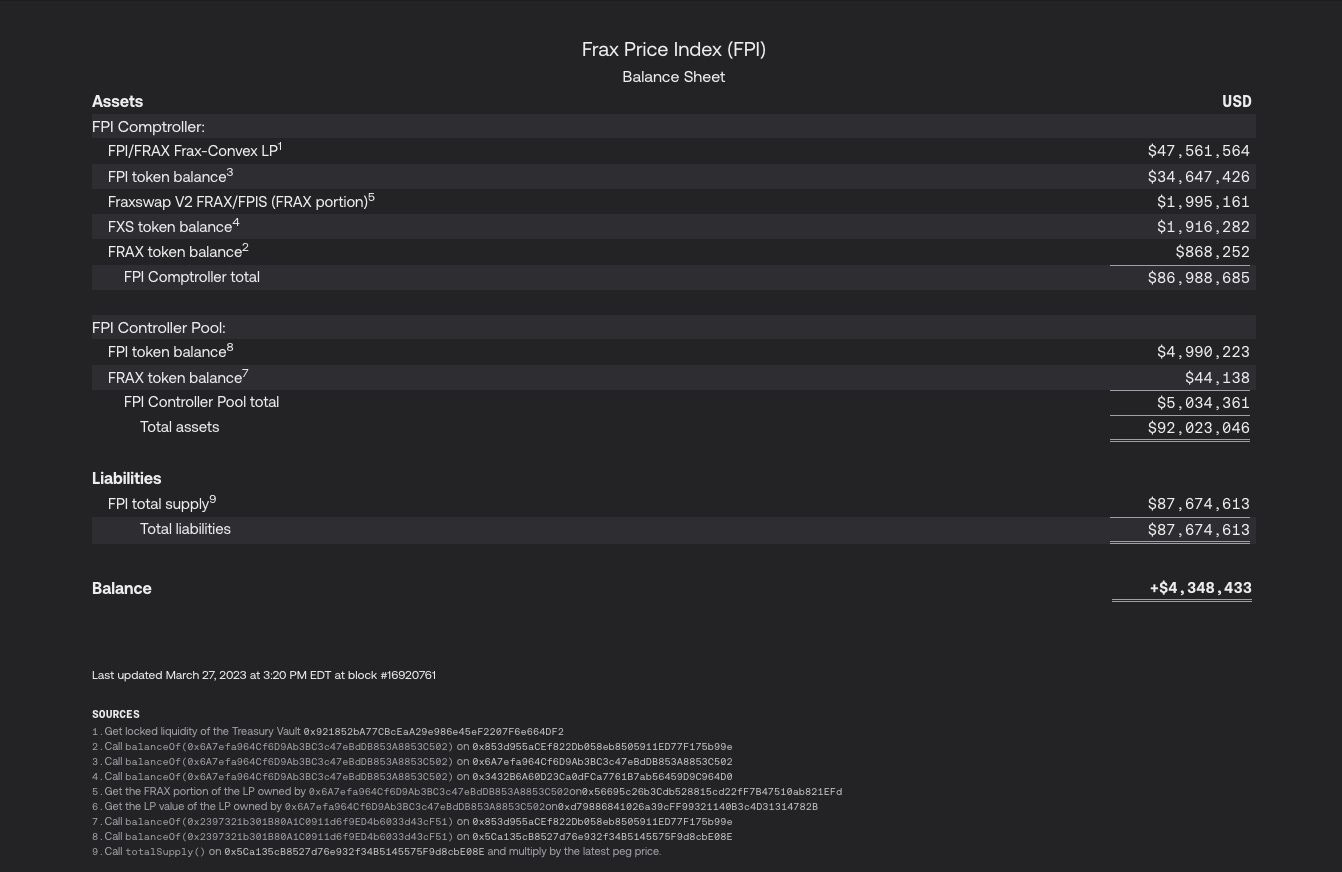Click the Total assets value $92,023,046

click(1198, 428)
